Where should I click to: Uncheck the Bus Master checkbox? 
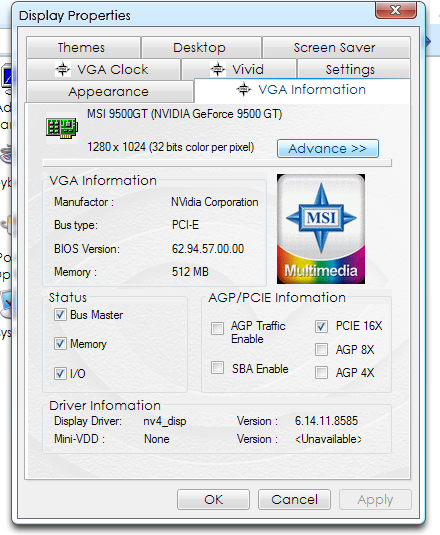point(60,315)
